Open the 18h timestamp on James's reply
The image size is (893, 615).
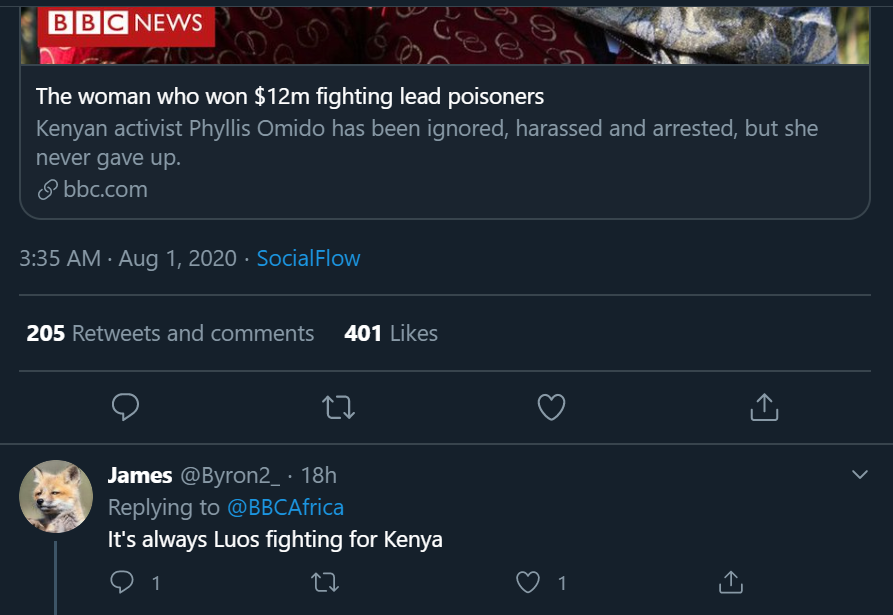319,475
